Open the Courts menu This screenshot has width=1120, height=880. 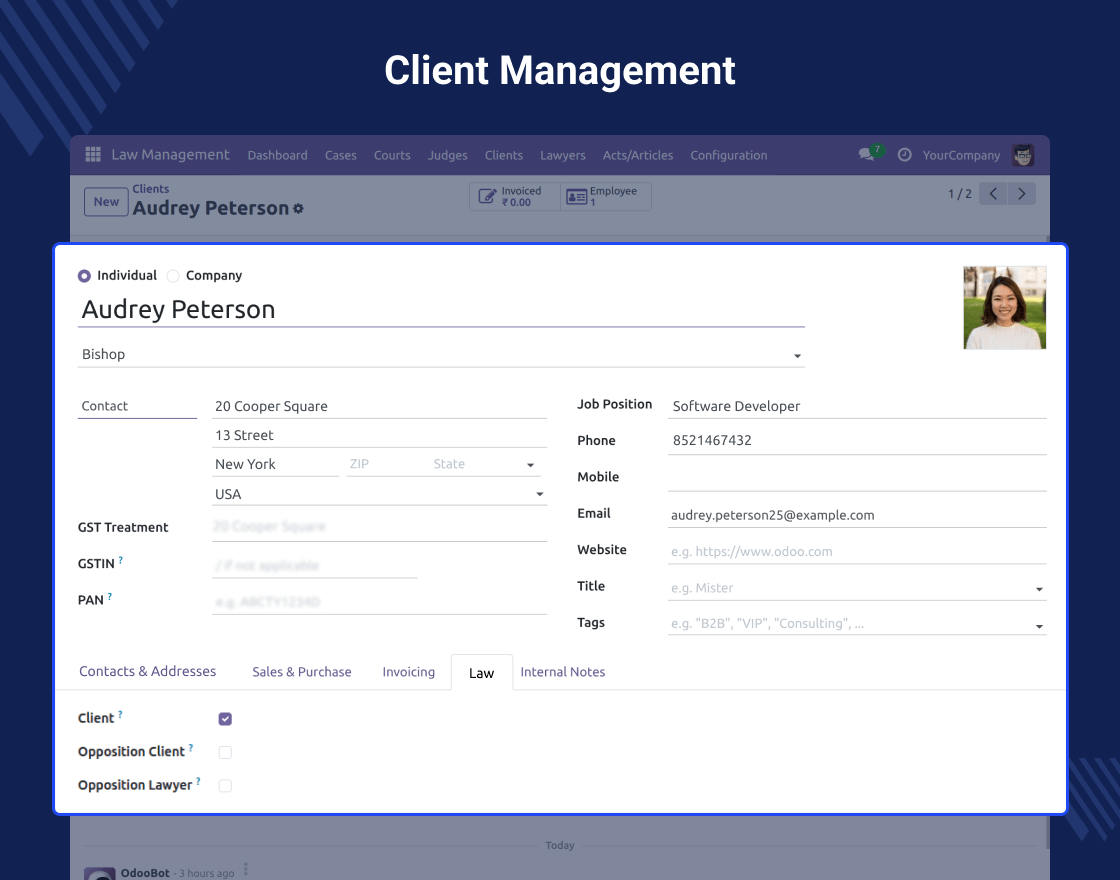coord(392,155)
